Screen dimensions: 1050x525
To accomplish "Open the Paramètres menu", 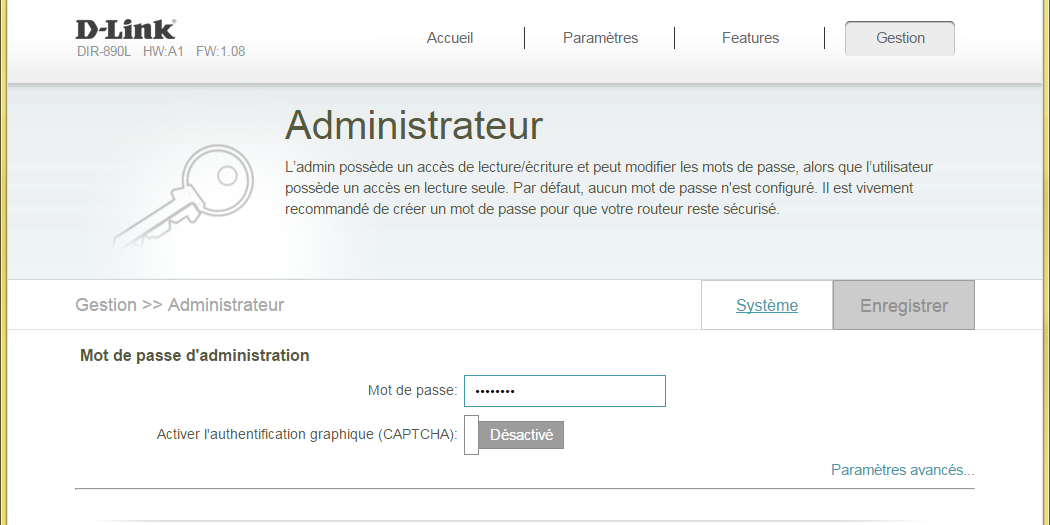I will [600, 38].
